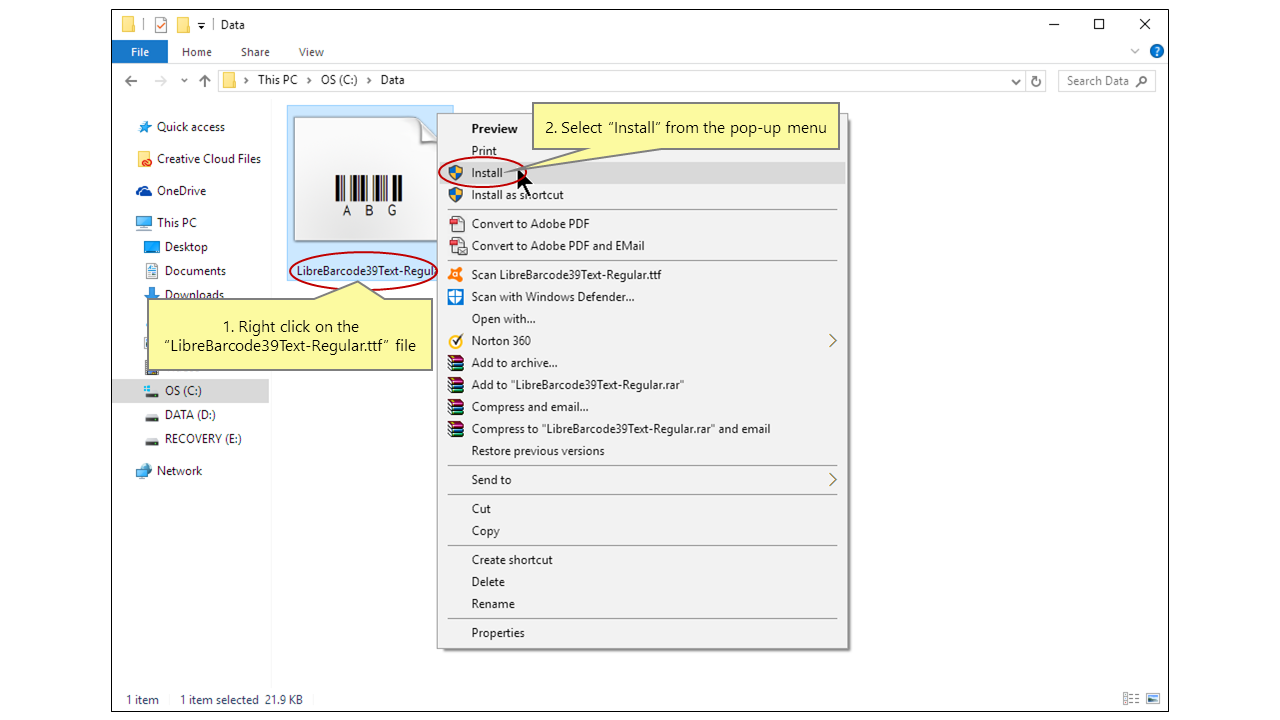Toggle details view in the status bar
This screenshot has width=1280, height=720.
[x=1130, y=698]
